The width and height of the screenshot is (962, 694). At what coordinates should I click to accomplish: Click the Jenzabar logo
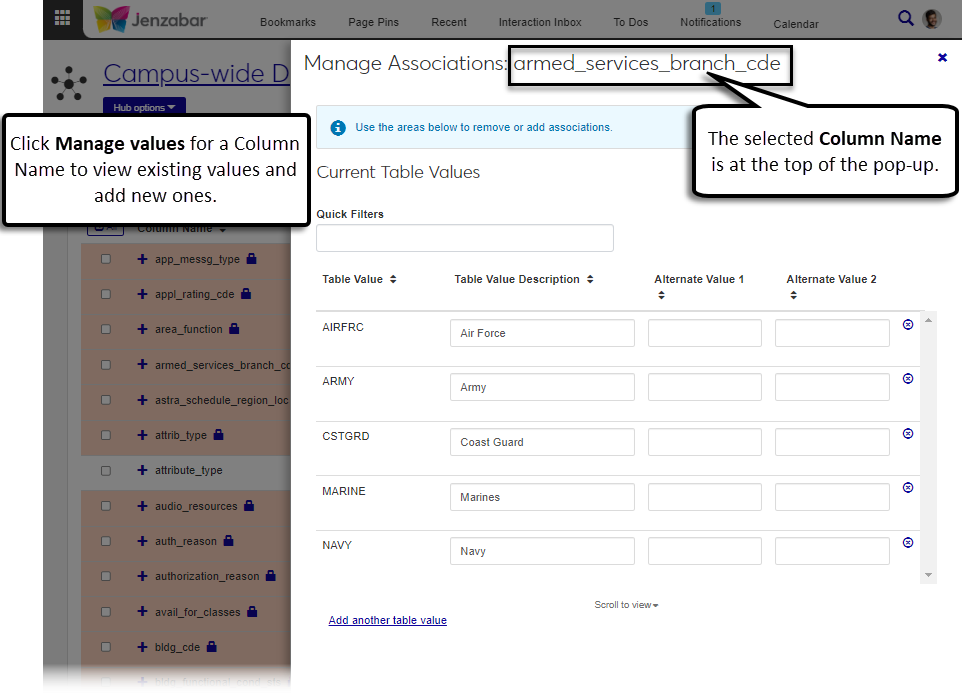[150, 20]
